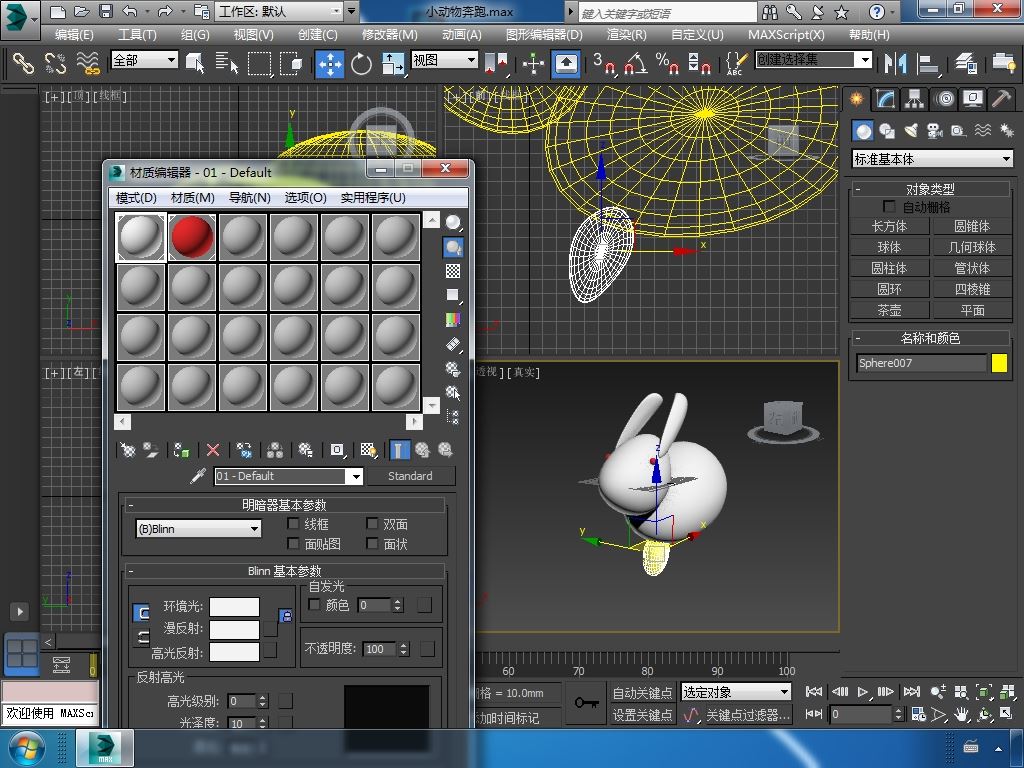Open the 01 - Default material name dropdown
Image resolution: width=1024 pixels, height=768 pixels.
(288, 476)
